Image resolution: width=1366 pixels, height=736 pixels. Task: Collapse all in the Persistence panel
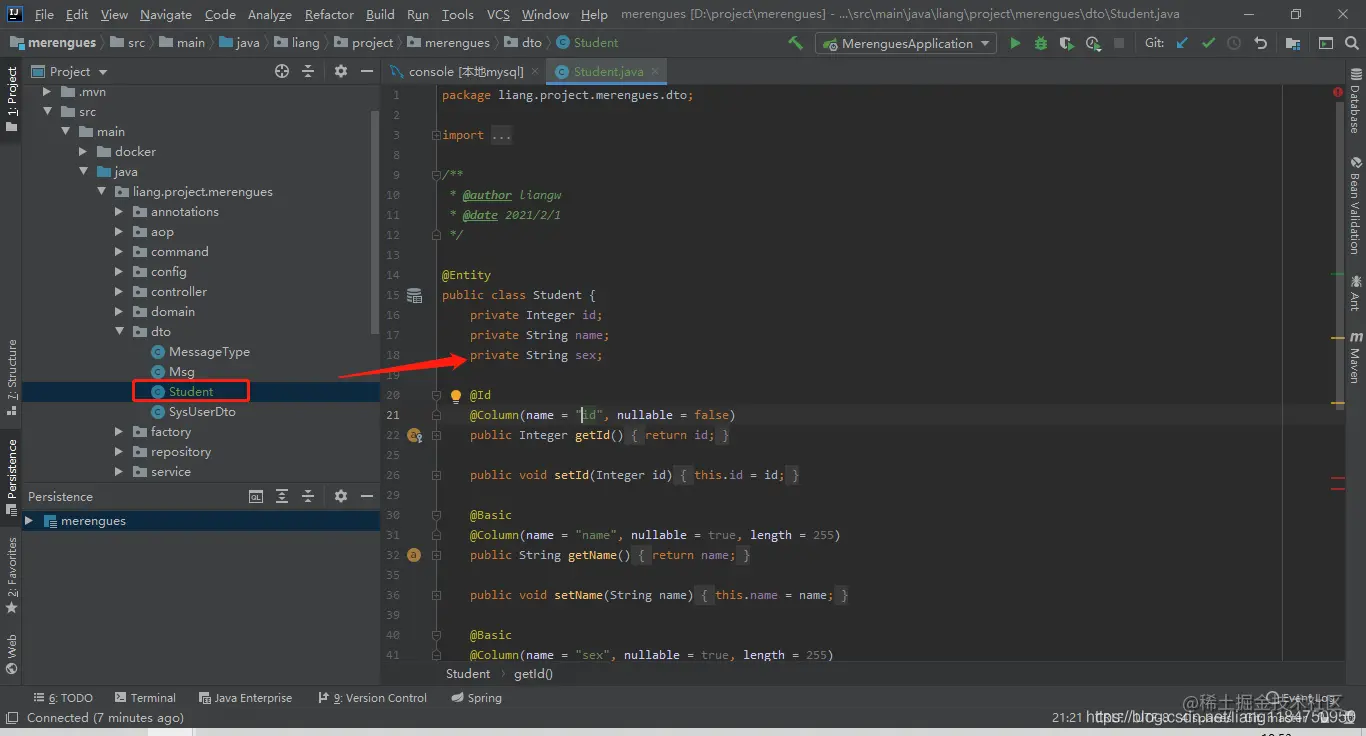click(308, 496)
